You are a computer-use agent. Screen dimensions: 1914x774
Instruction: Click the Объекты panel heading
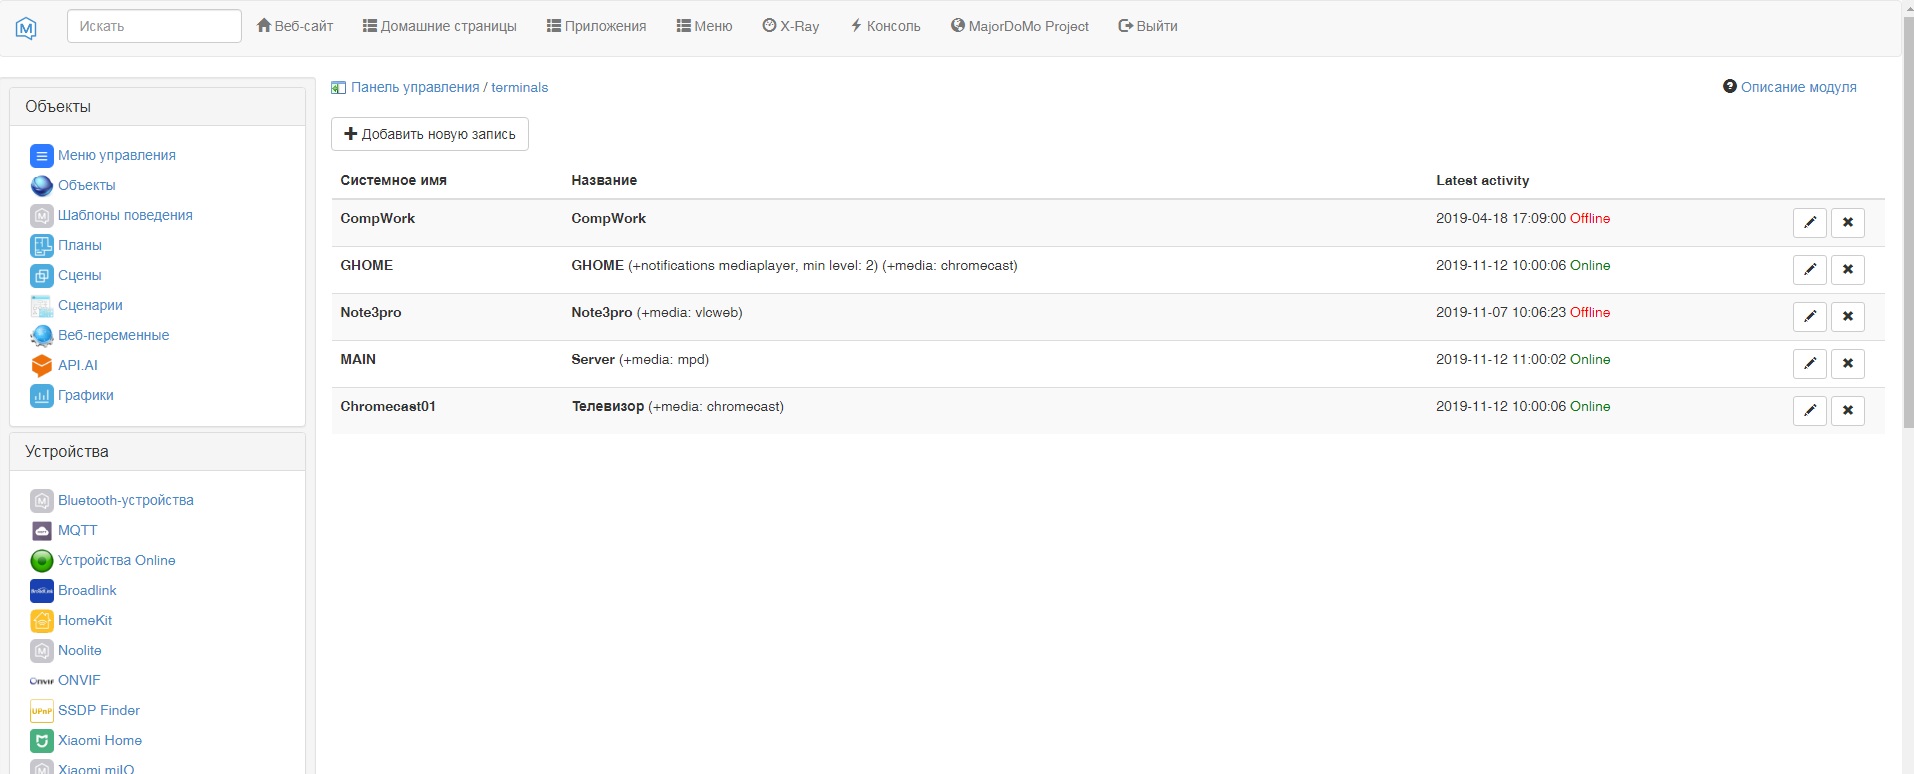[157, 107]
